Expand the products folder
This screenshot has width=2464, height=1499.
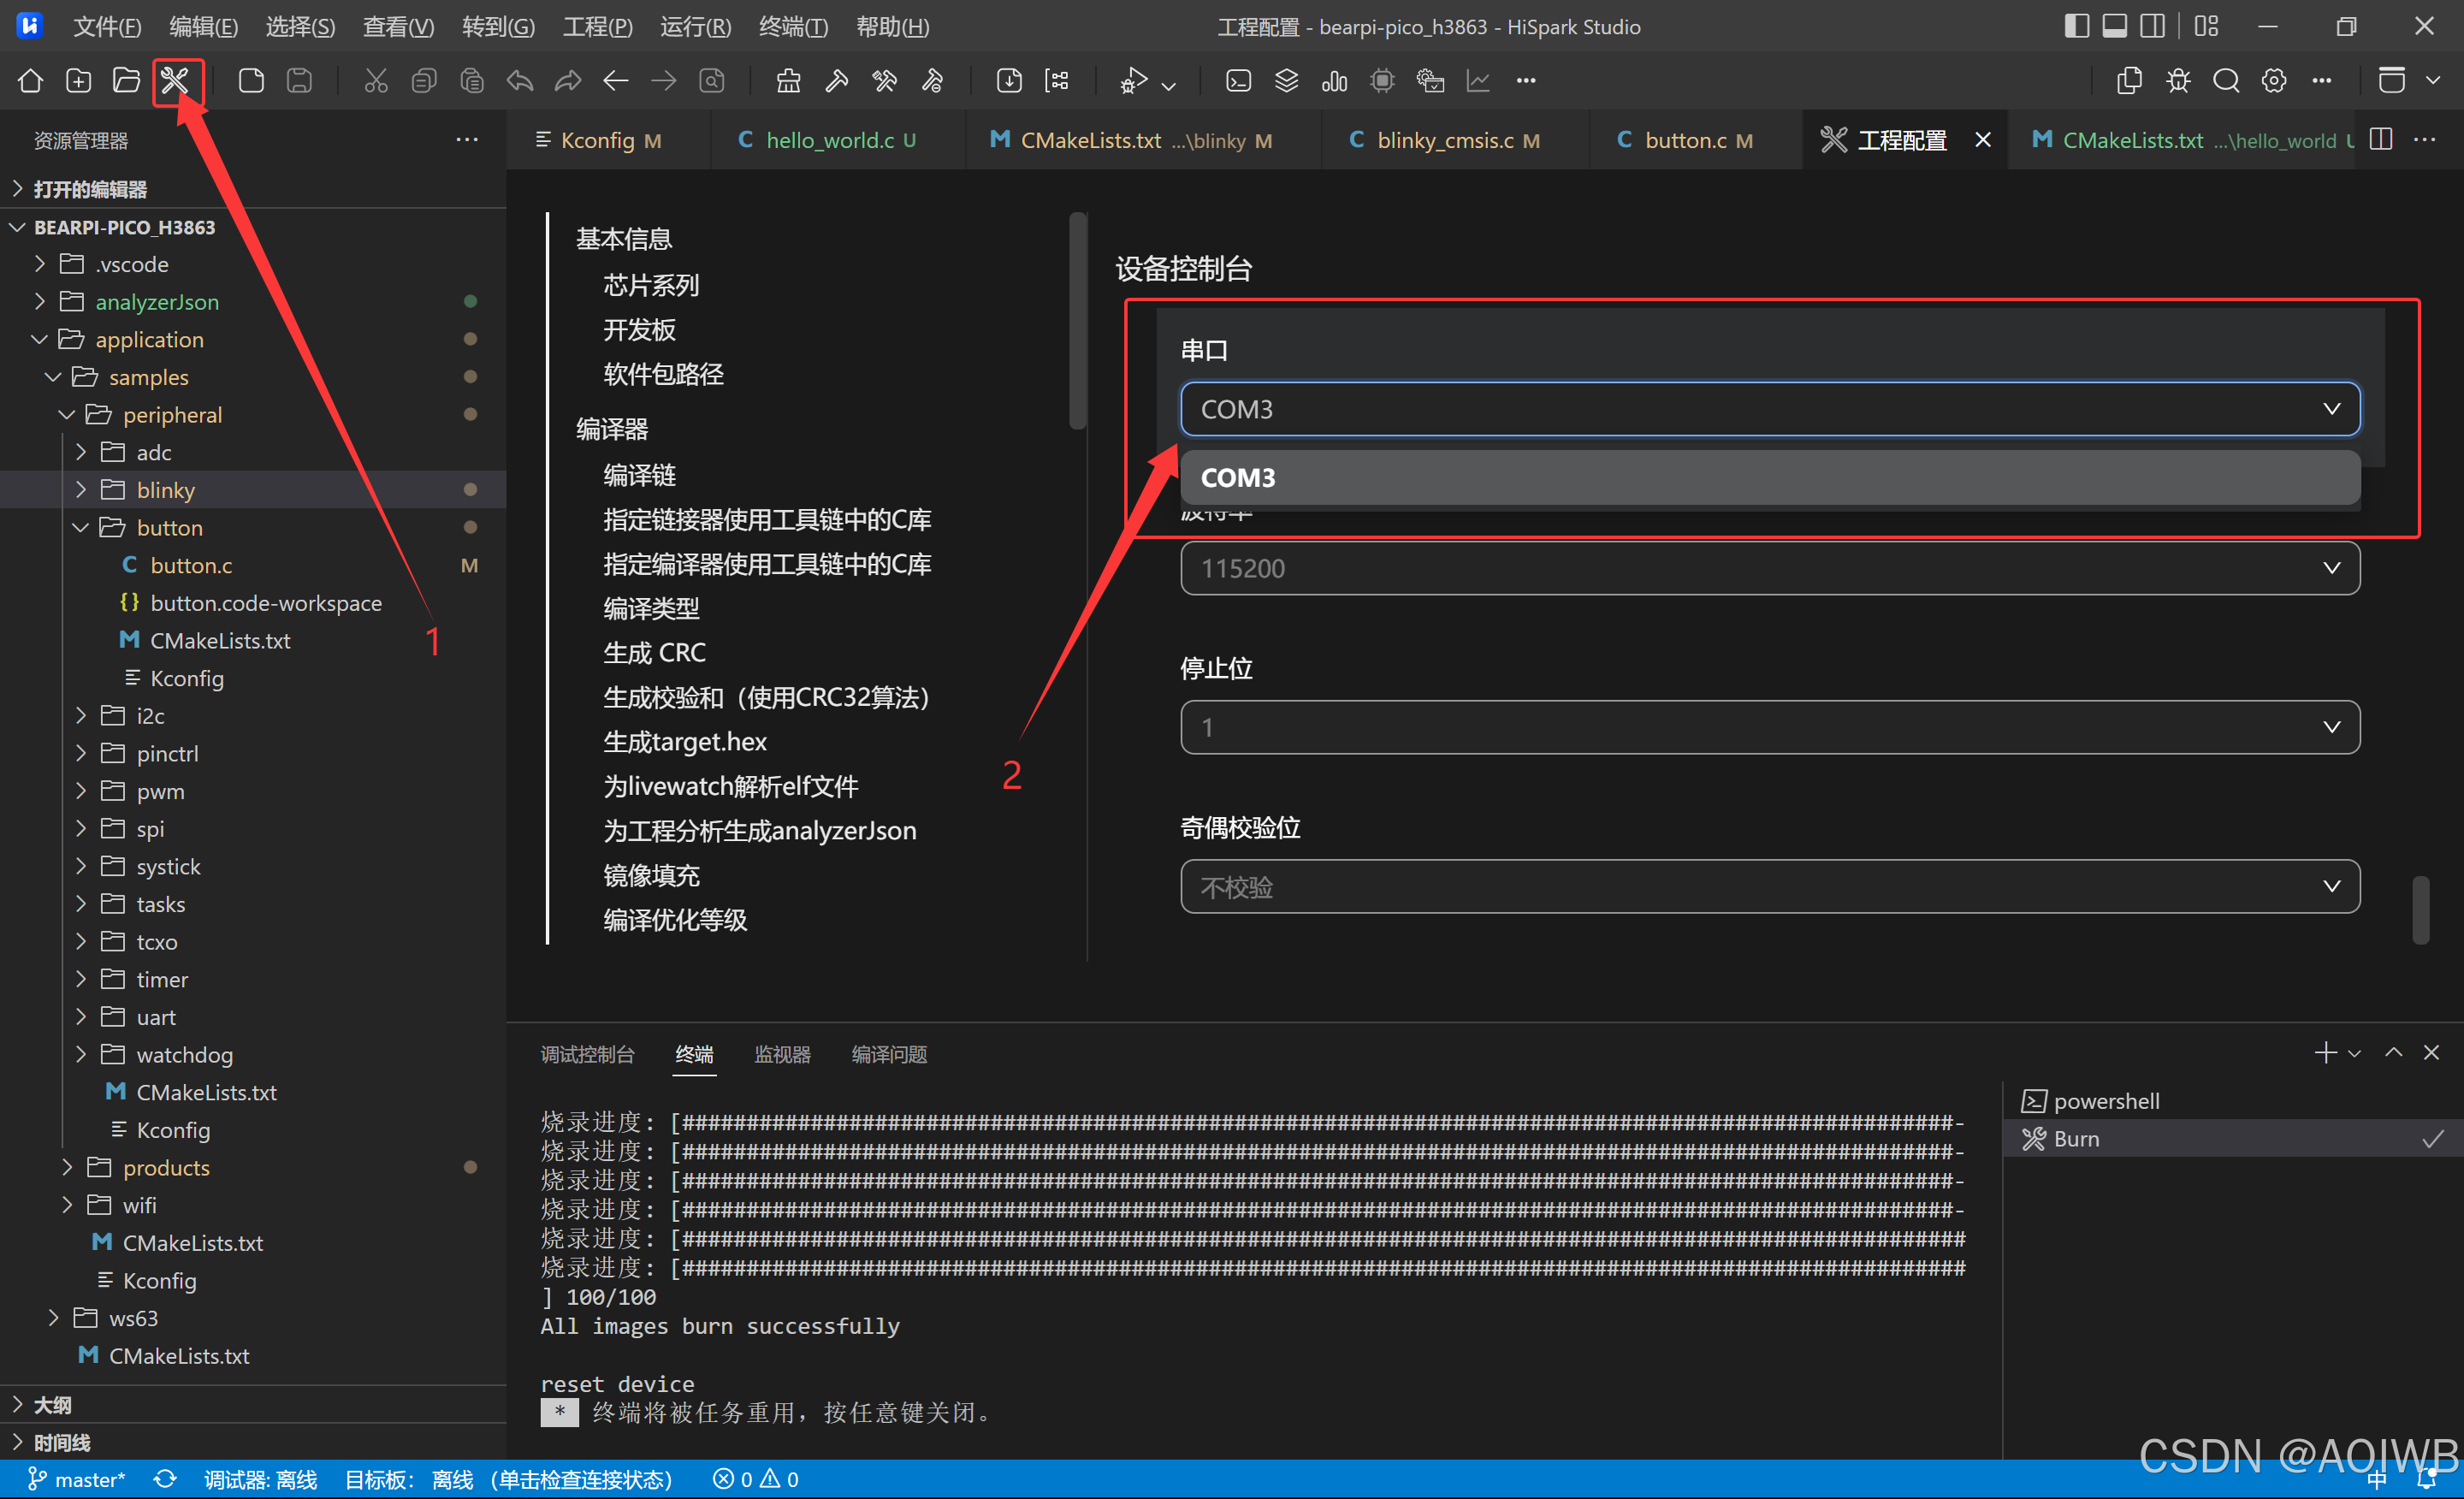click(166, 1167)
